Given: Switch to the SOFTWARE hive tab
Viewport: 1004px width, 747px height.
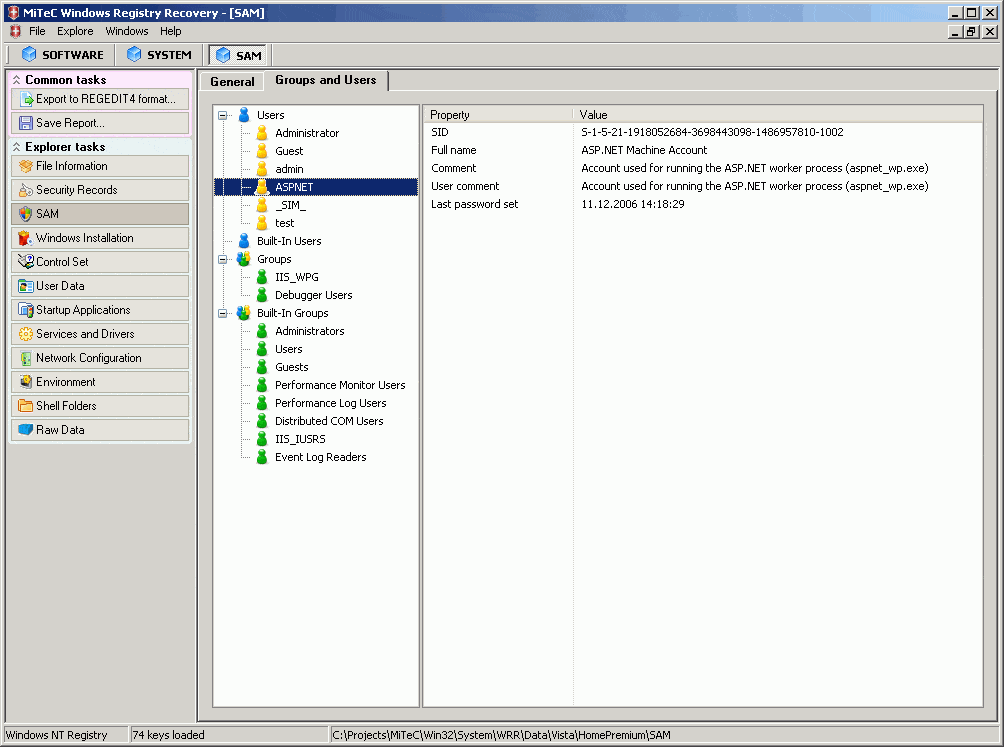Looking at the screenshot, I should 62,55.
